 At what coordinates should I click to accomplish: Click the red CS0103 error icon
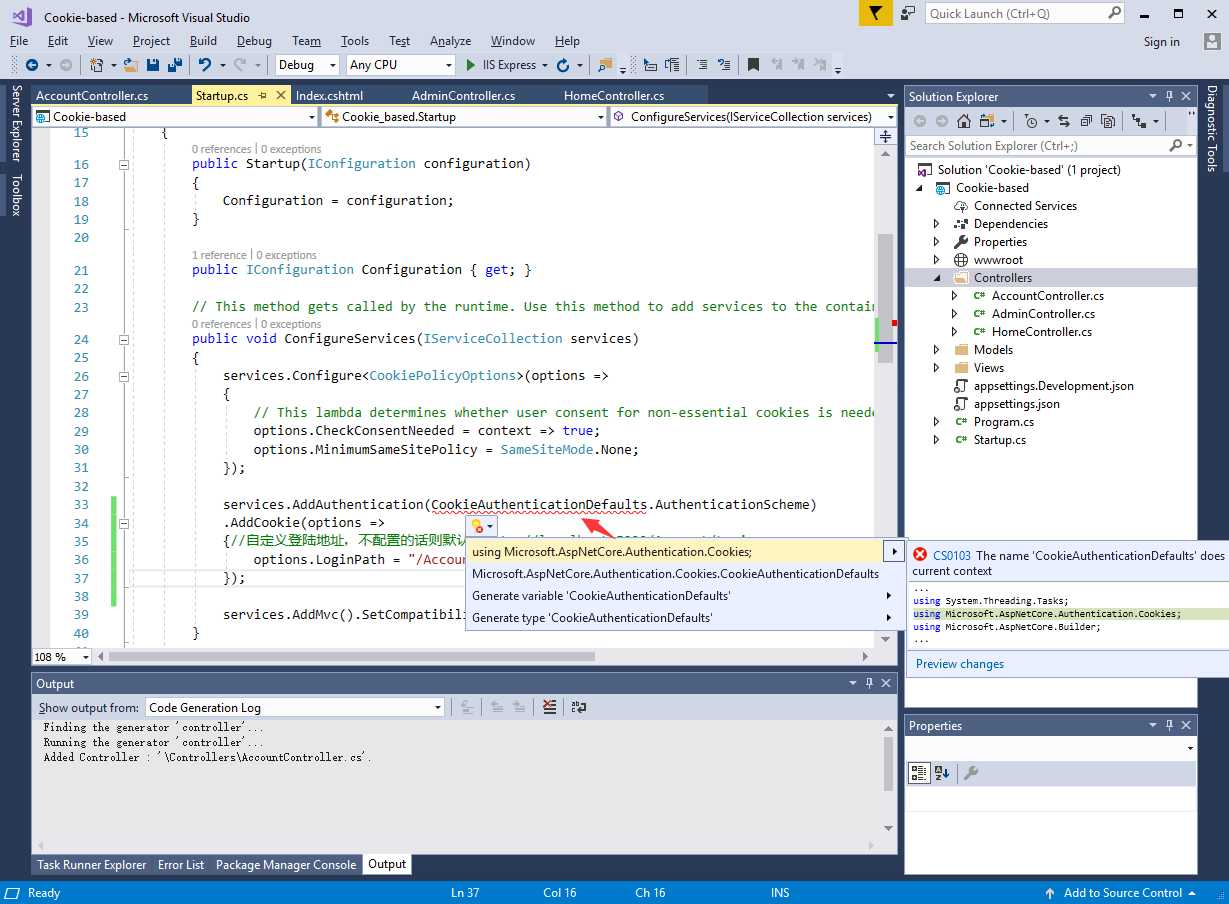tap(920, 554)
